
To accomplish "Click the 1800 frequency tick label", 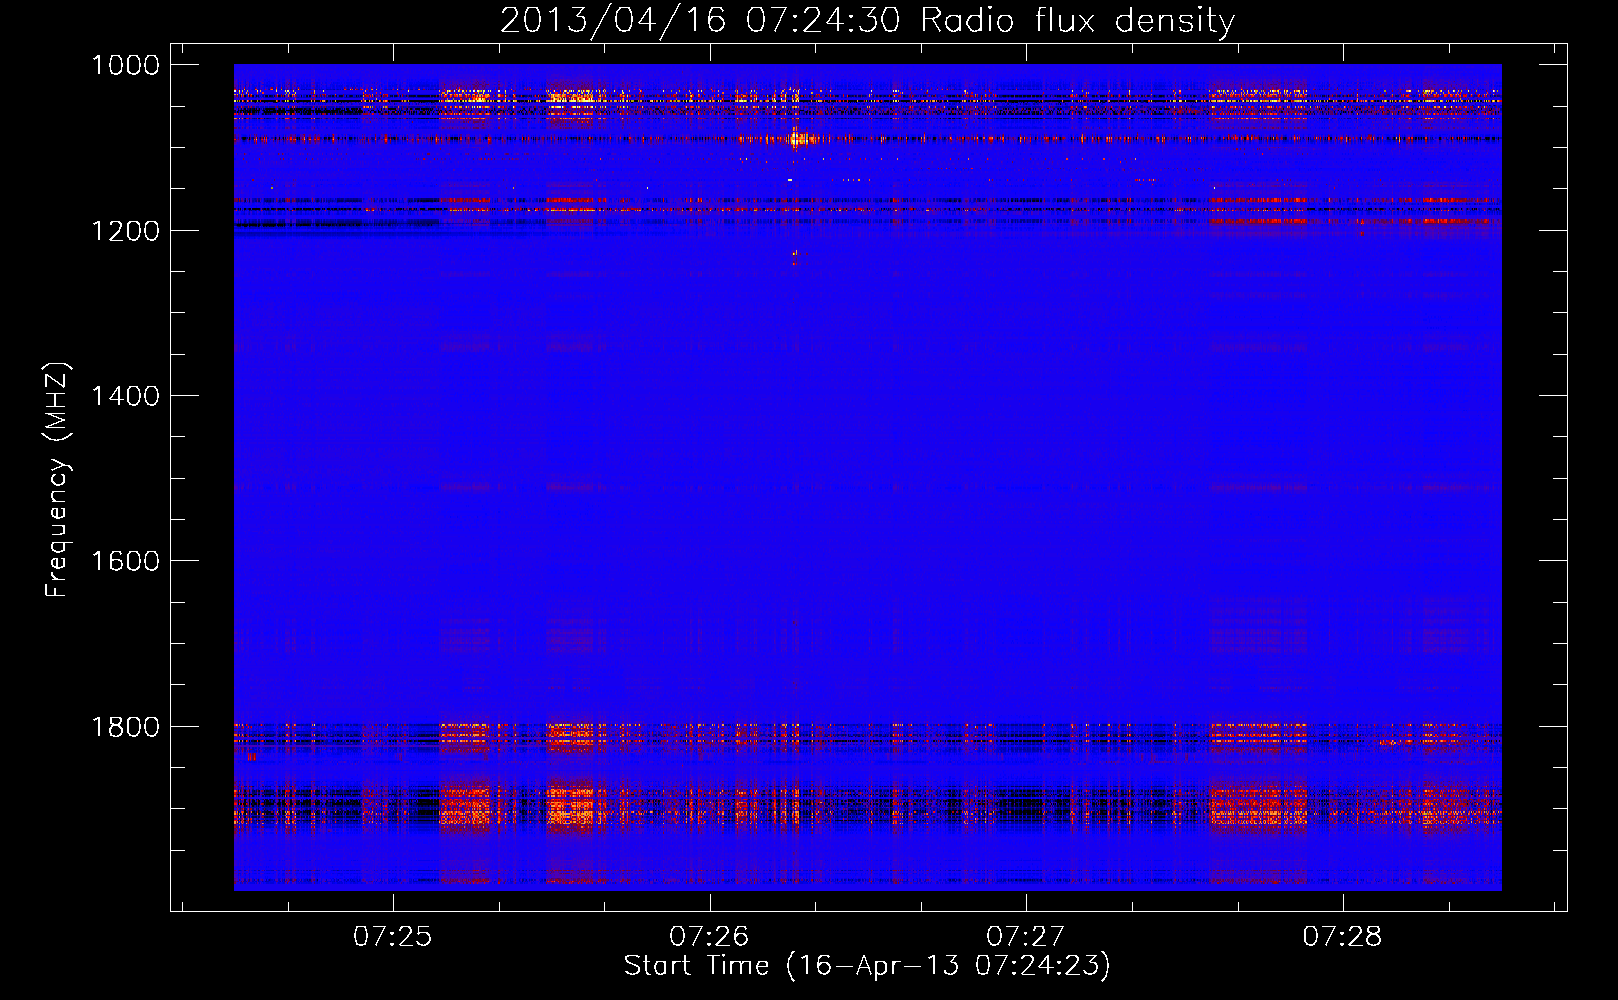I will pyautogui.click(x=125, y=727).
